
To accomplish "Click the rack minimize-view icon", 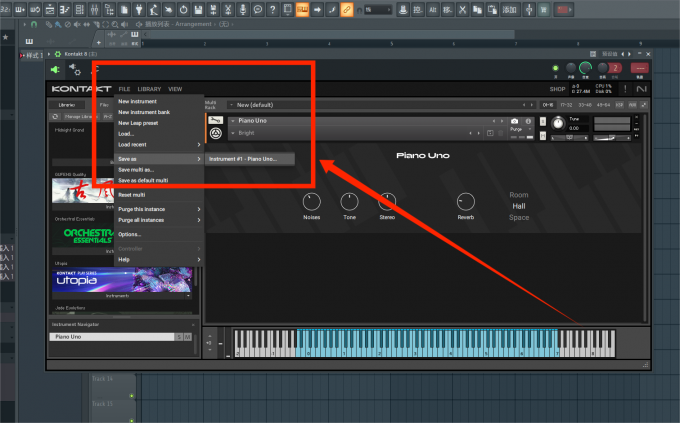I will [644, 105].
